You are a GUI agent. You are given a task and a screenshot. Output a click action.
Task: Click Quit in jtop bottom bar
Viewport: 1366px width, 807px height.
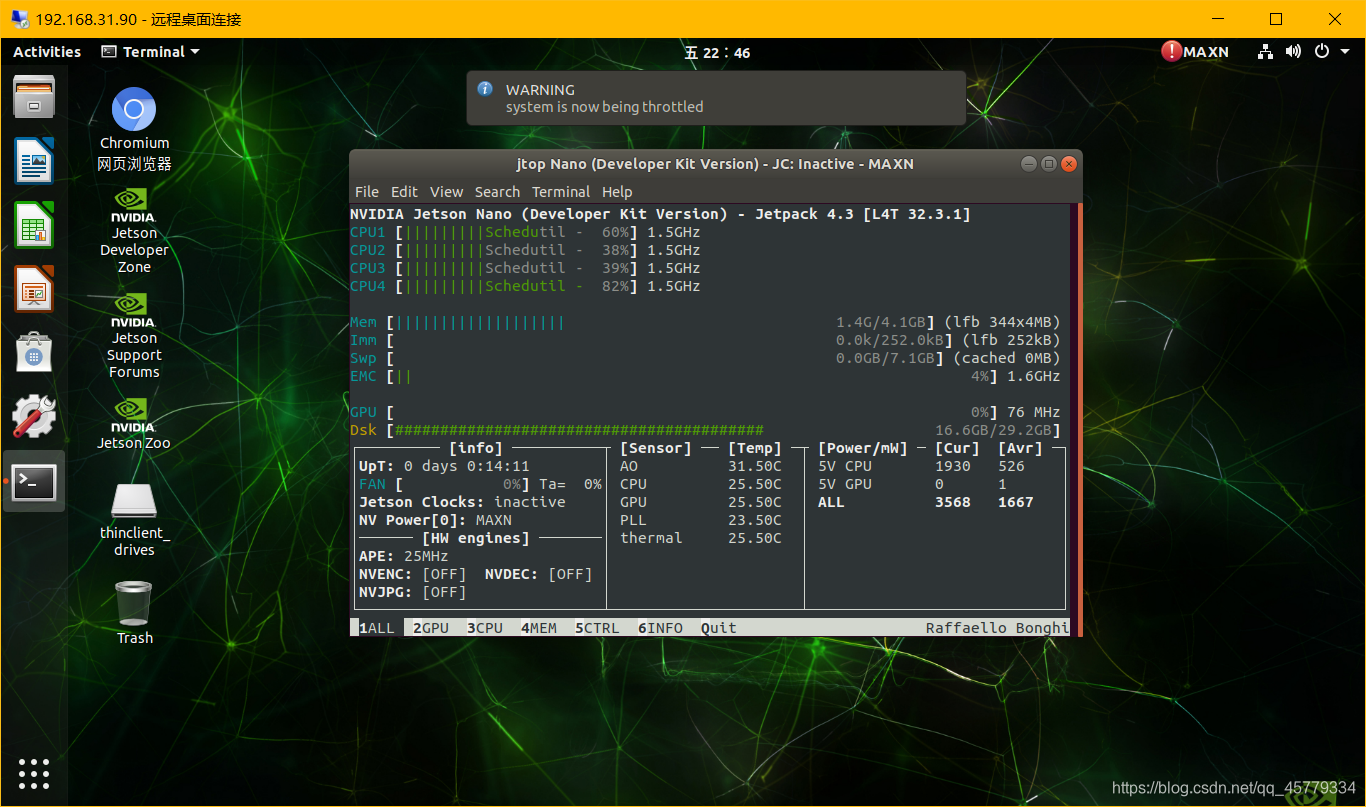coord(718,628)
